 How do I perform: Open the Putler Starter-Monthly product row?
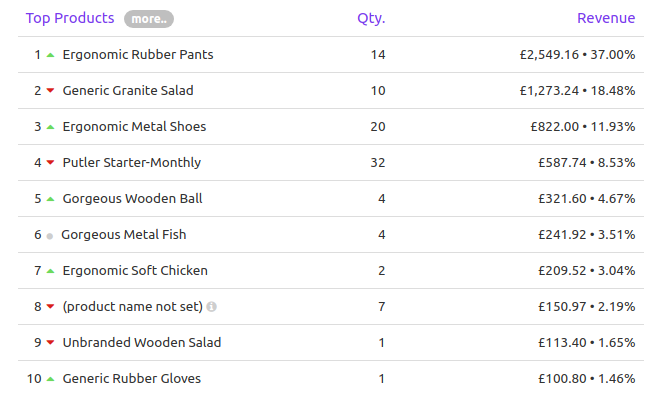click(x=331, y=162)
